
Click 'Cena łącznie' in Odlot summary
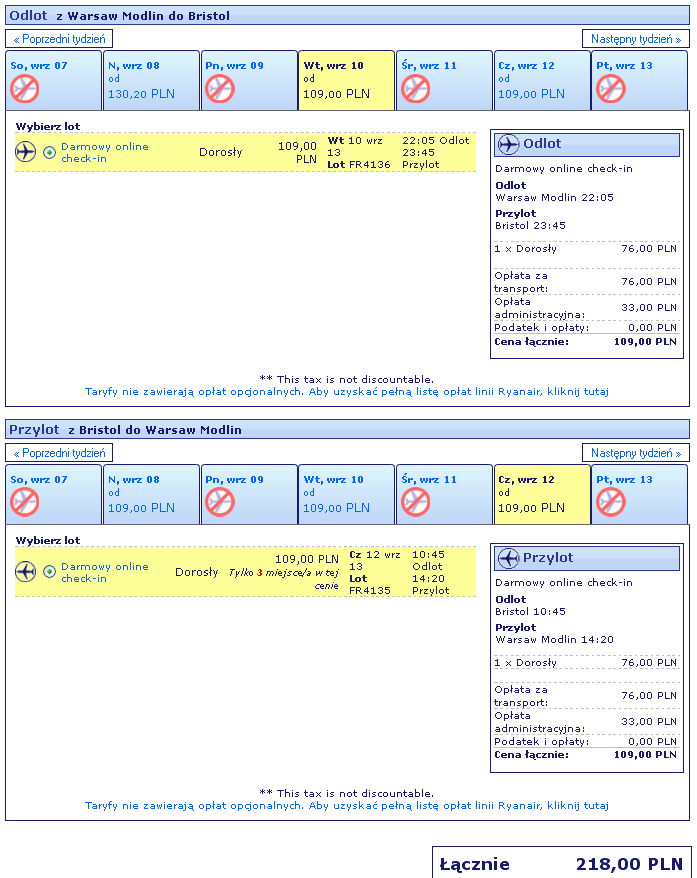point(531,342)
